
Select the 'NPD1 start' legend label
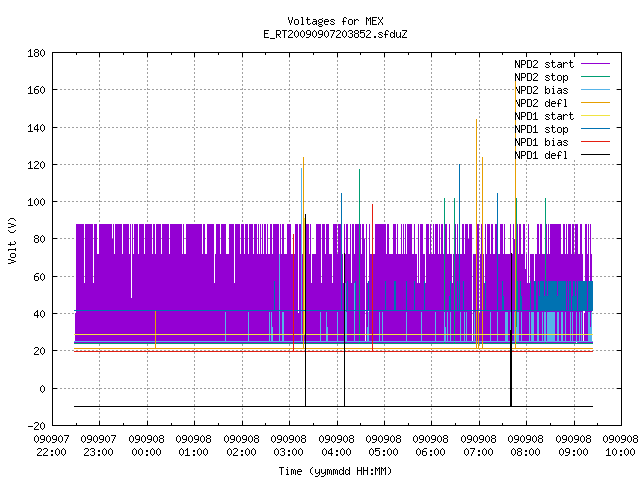pyautogui.click(x=544, y=116)
